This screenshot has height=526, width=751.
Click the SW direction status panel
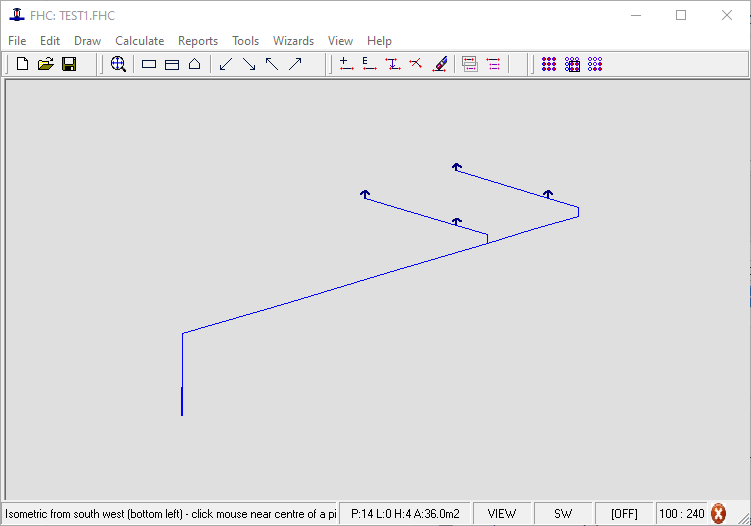point(563,513)
